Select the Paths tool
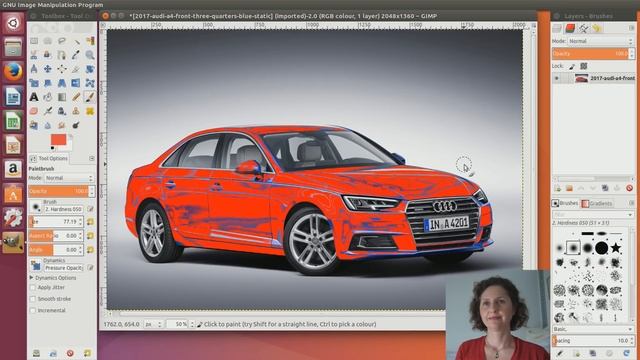The height and width of the screenshot is (360, 640). point(62,55)
